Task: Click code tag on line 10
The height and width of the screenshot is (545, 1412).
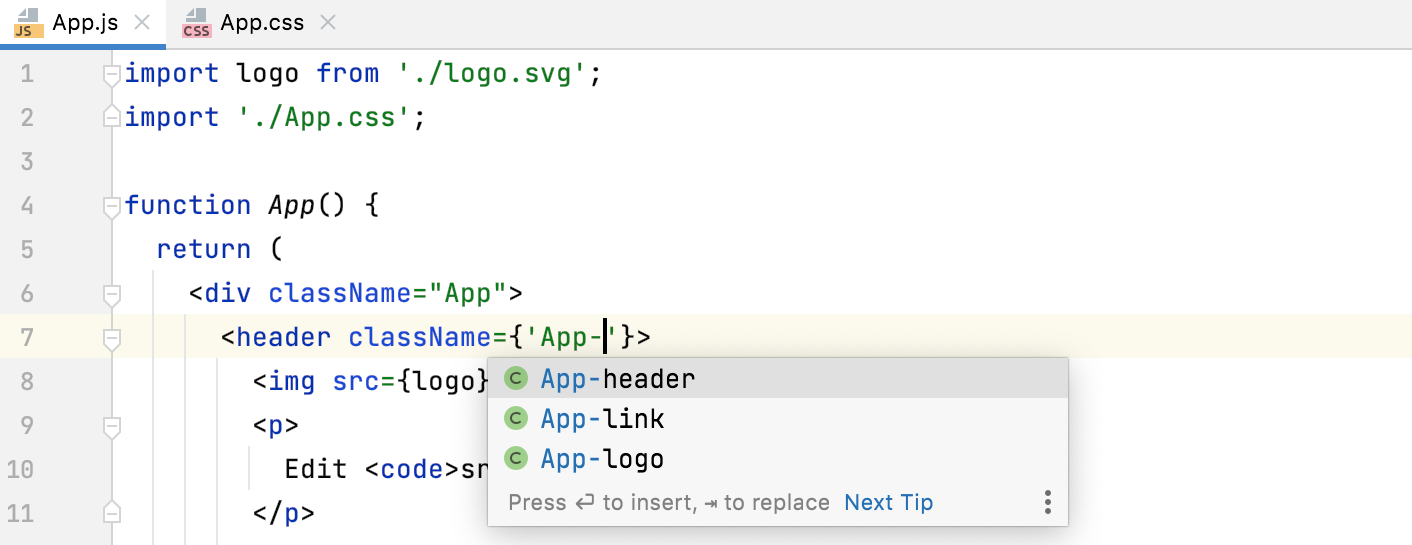Action: (x=412, y=470)
